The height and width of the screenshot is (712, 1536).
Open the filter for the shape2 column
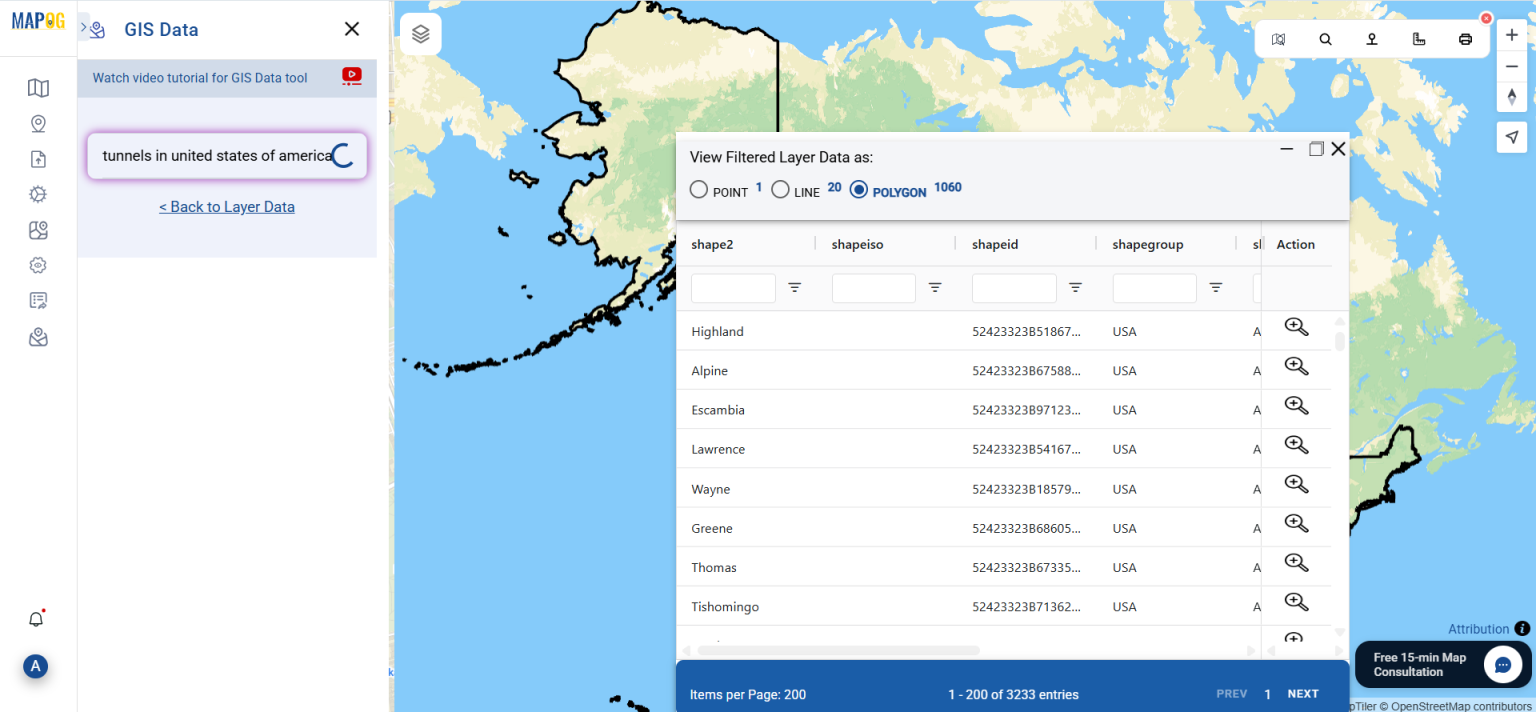(x=795, y=287)
